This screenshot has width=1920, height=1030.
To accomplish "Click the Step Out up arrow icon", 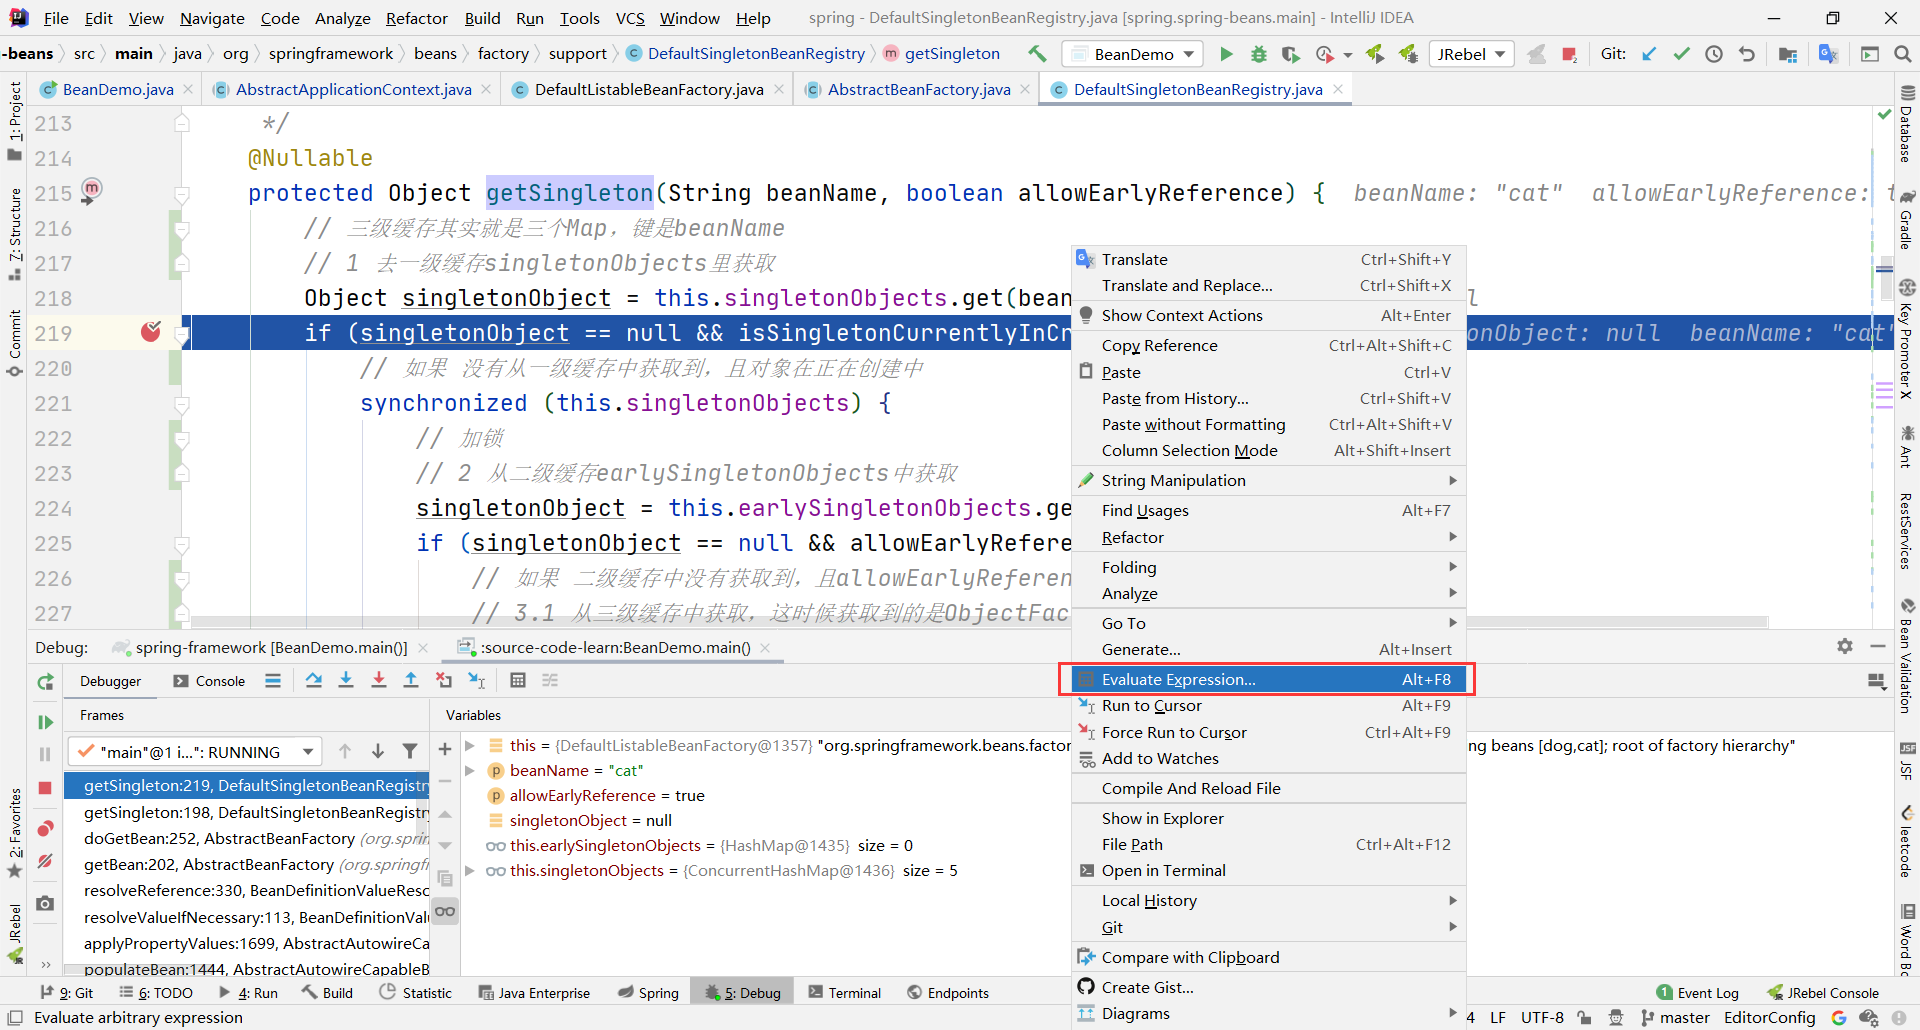I will 411,680.
